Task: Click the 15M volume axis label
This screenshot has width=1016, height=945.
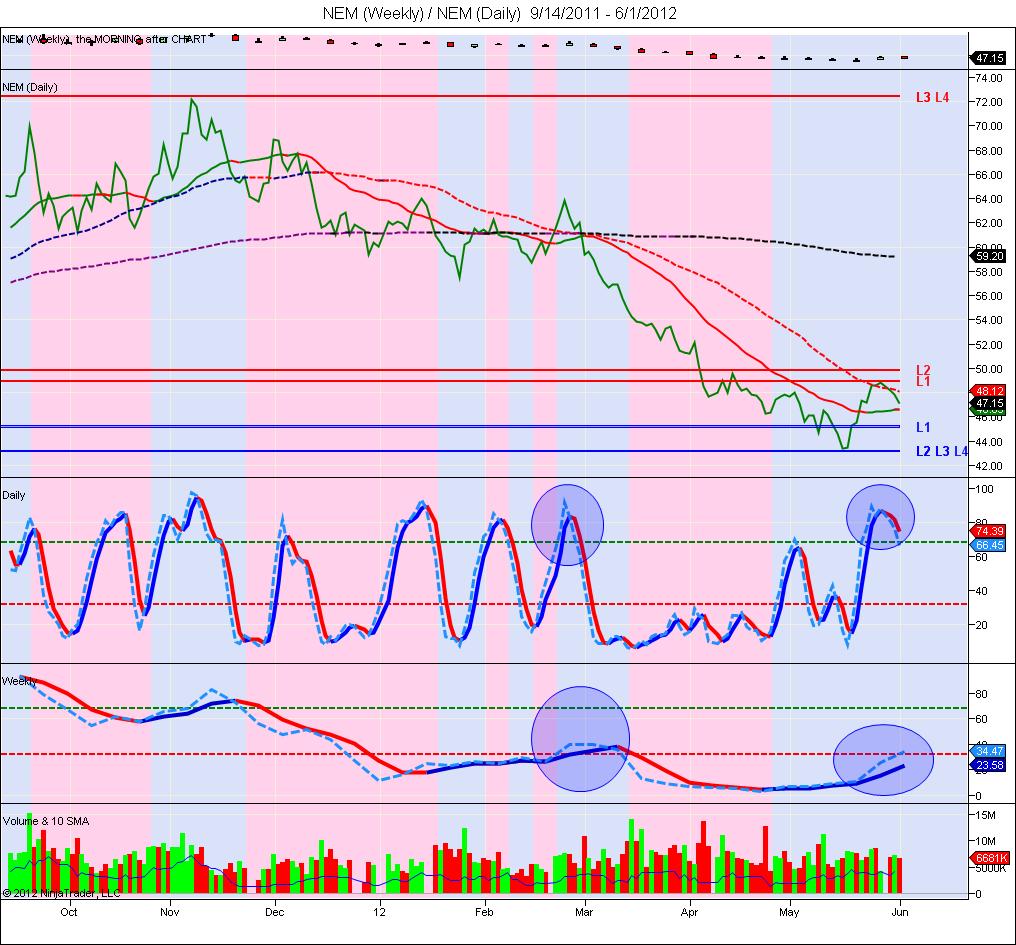Action: tap(986, 815)
